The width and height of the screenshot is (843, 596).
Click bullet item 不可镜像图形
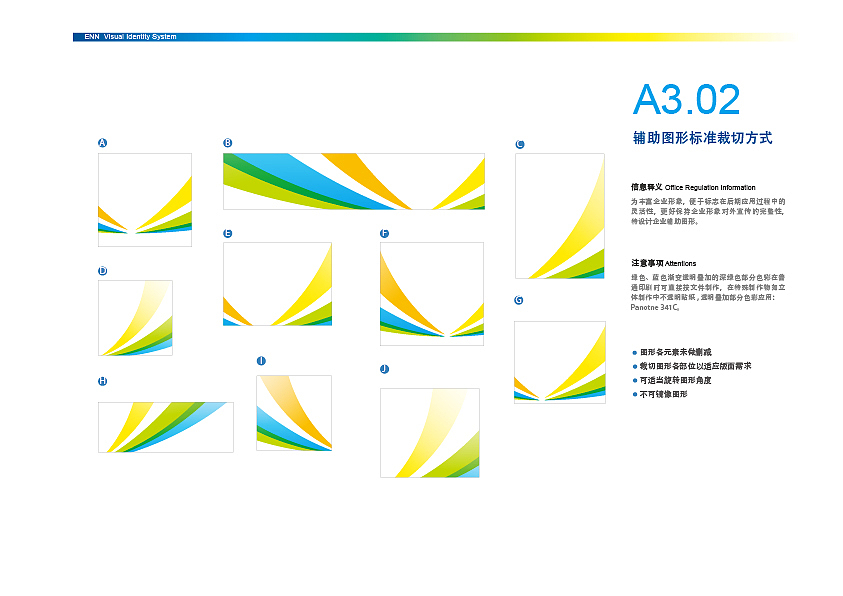point(663,394)
